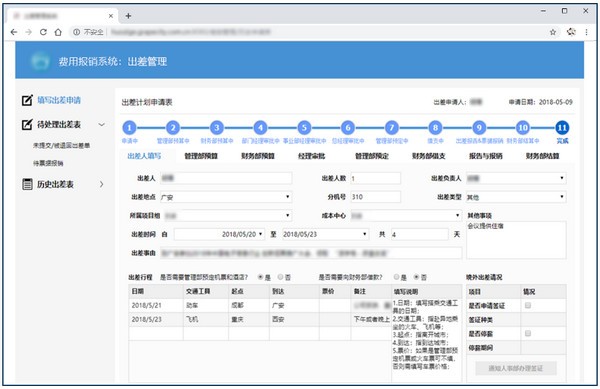Image resolution: width=600 pixels, height=389 pixels.
Task: Select step 2 circle in progress bar
Action: (173, 128)
